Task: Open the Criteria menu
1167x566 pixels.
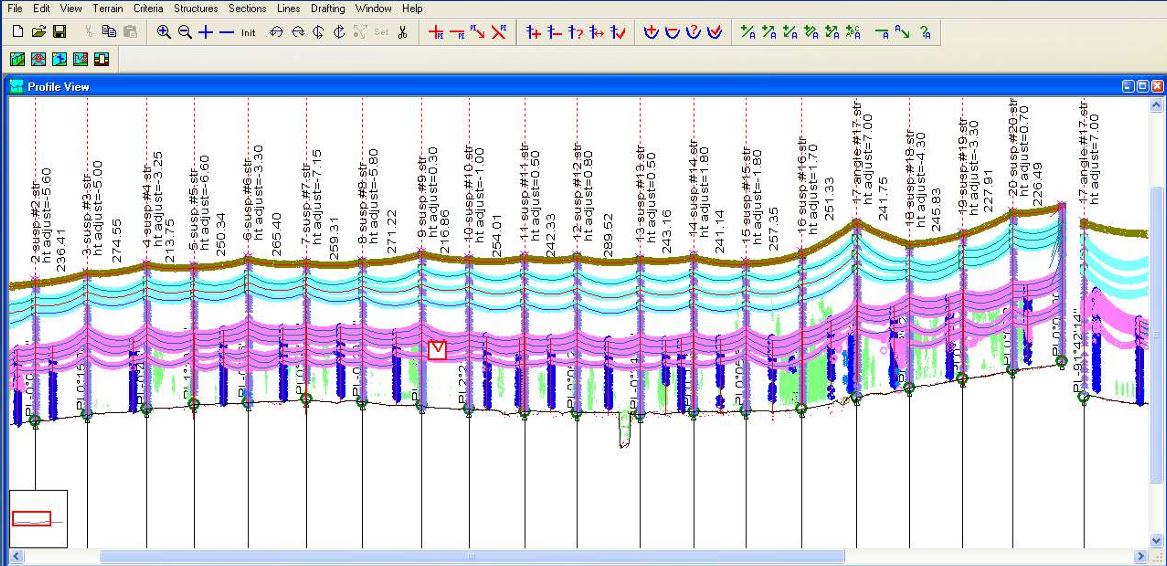Action: point(148,8)
